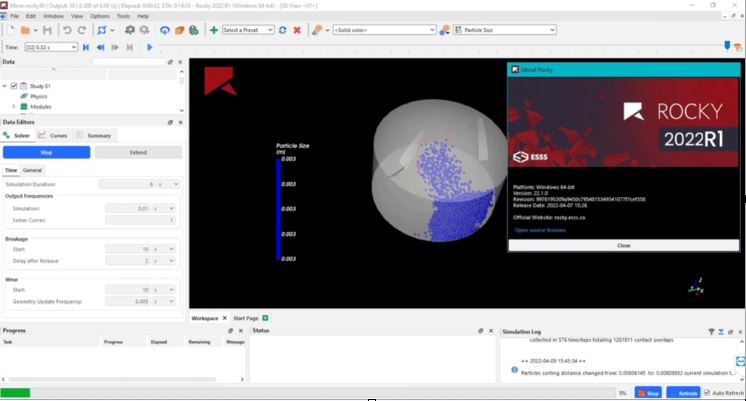This screenshot has height=401, width=746.
Task: Click the green plus add preset icon
Action: 214,30
